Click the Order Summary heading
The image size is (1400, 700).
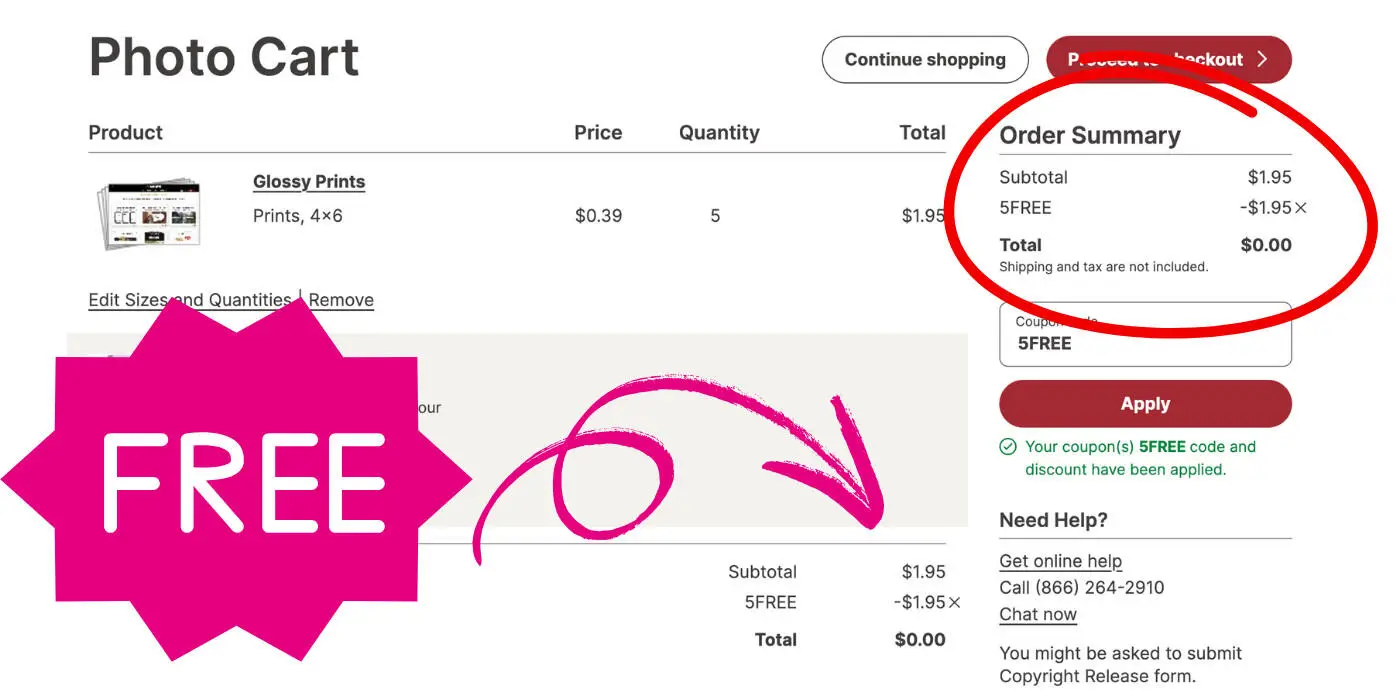(x=1090, y=136)
